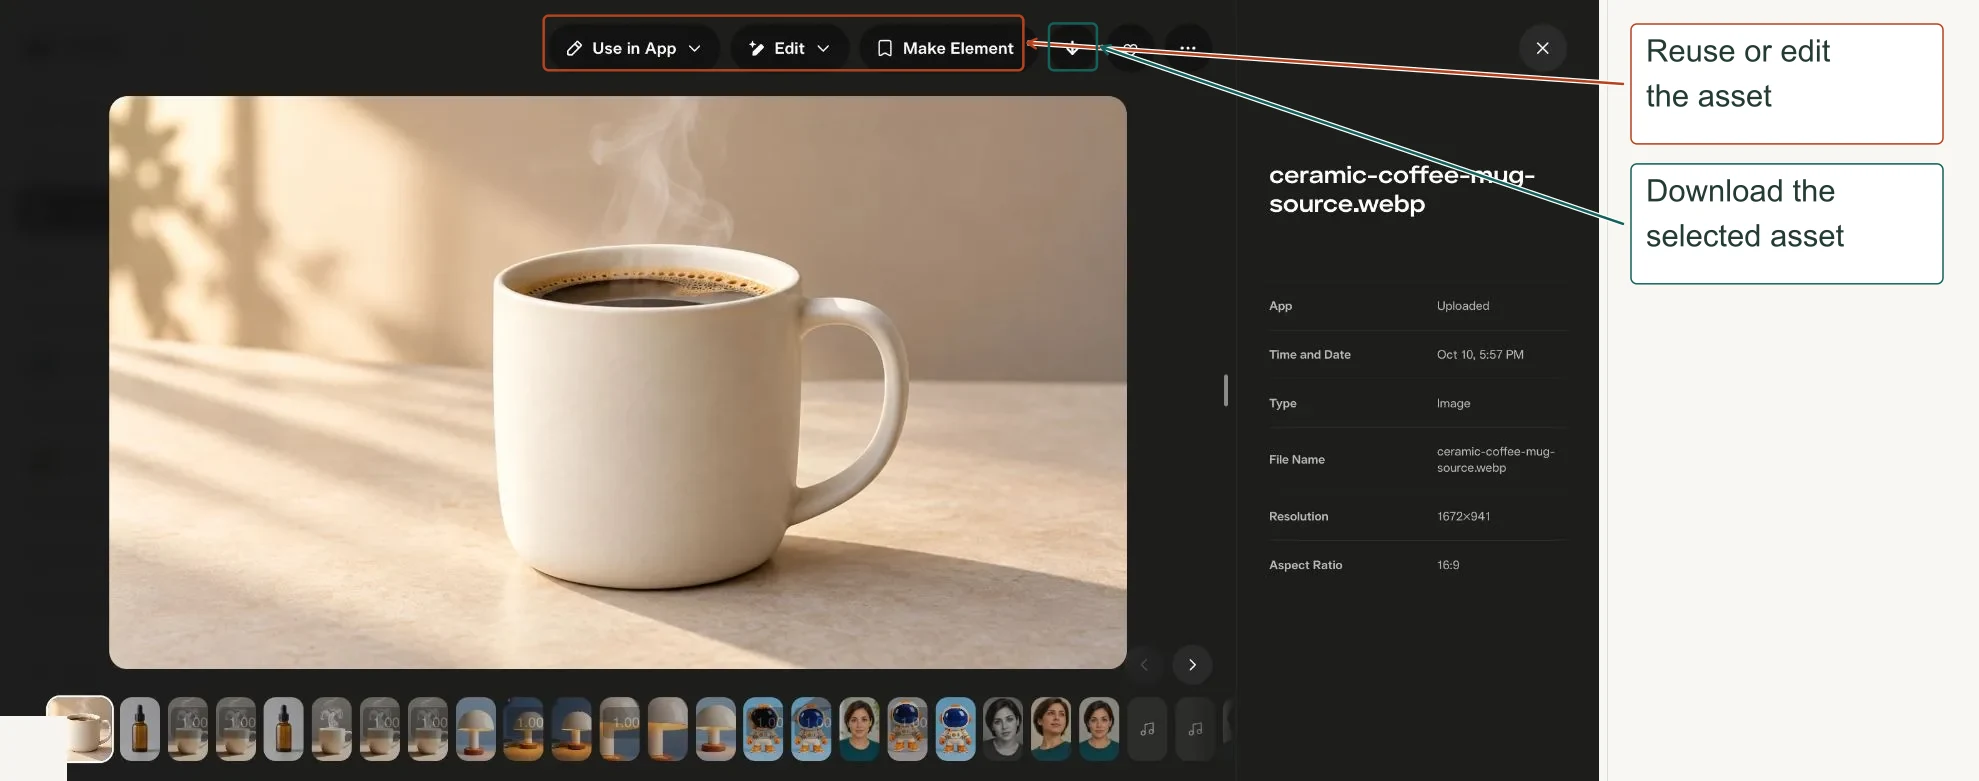Close the asset viewer with the X
Viewport: 1979px width, 781px height.
click(x=1542, y=48)
